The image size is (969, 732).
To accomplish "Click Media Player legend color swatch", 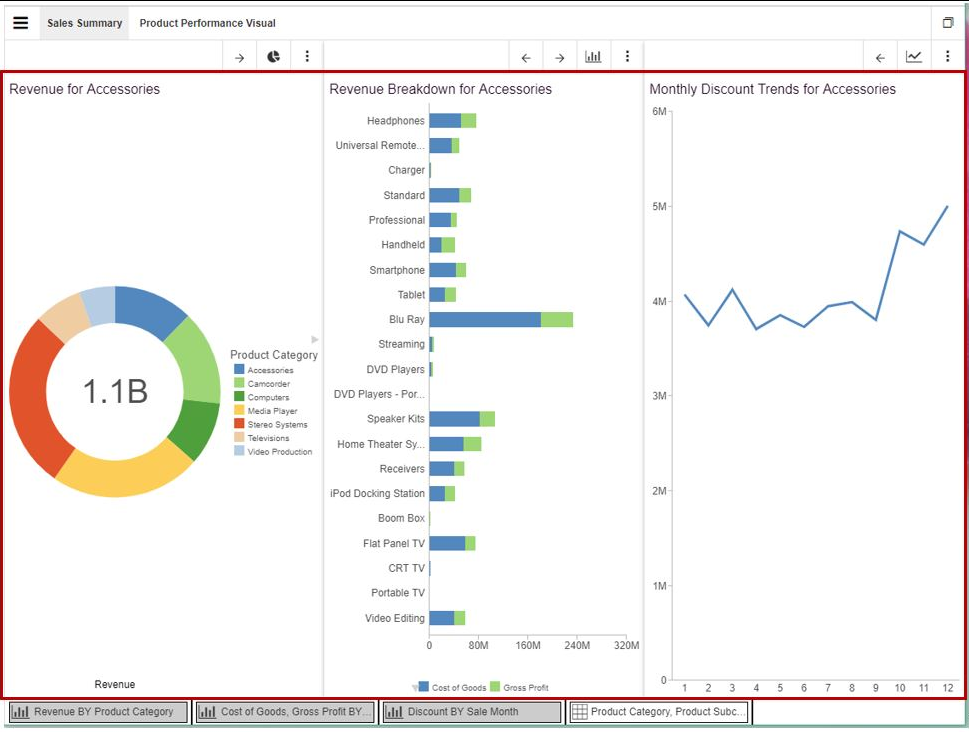I will 239,410.
